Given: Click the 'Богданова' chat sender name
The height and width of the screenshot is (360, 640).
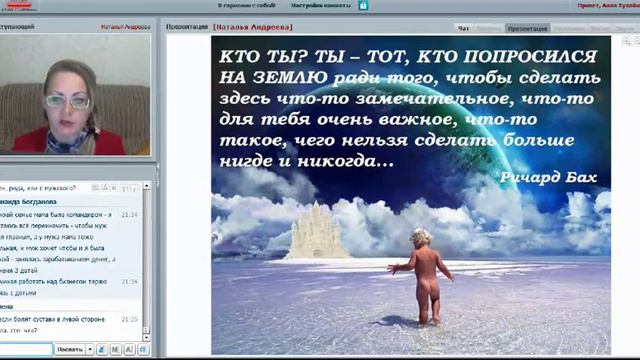Looking at the screenshot, I should coord(39,202).
